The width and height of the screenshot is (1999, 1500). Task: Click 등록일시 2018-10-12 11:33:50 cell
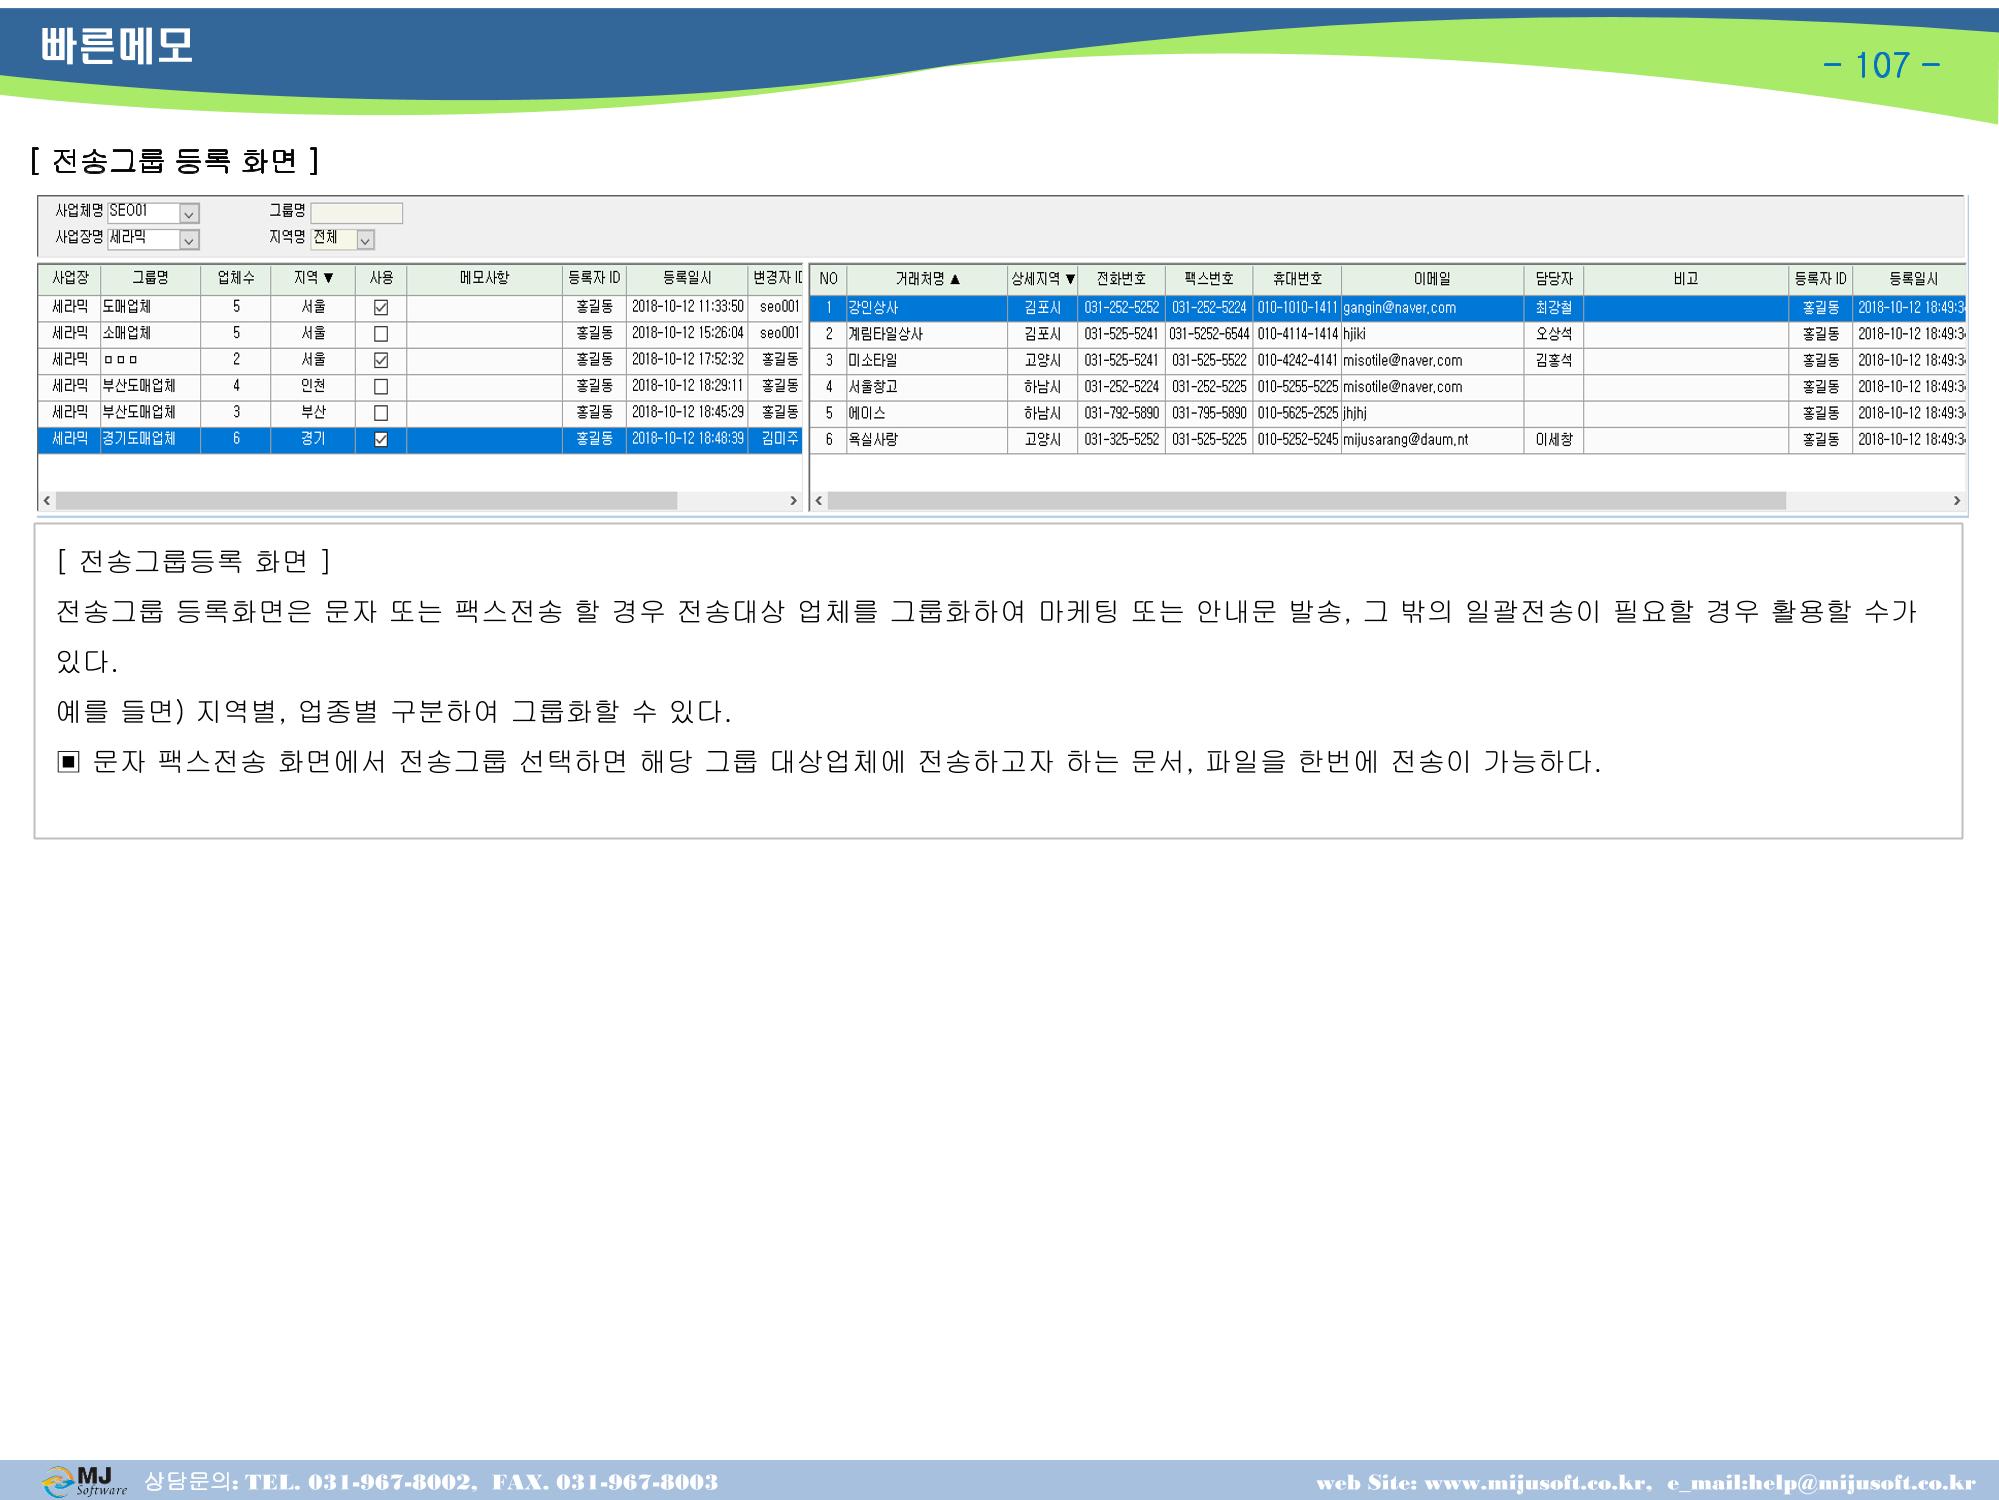pos(687,308)
